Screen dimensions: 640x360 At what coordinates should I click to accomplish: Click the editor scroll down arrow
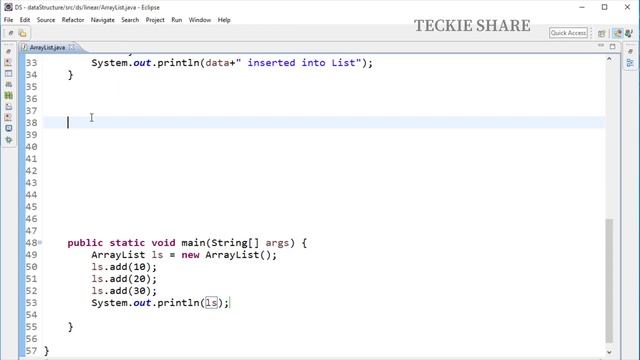pyautogui.click(x=609, y=352)
